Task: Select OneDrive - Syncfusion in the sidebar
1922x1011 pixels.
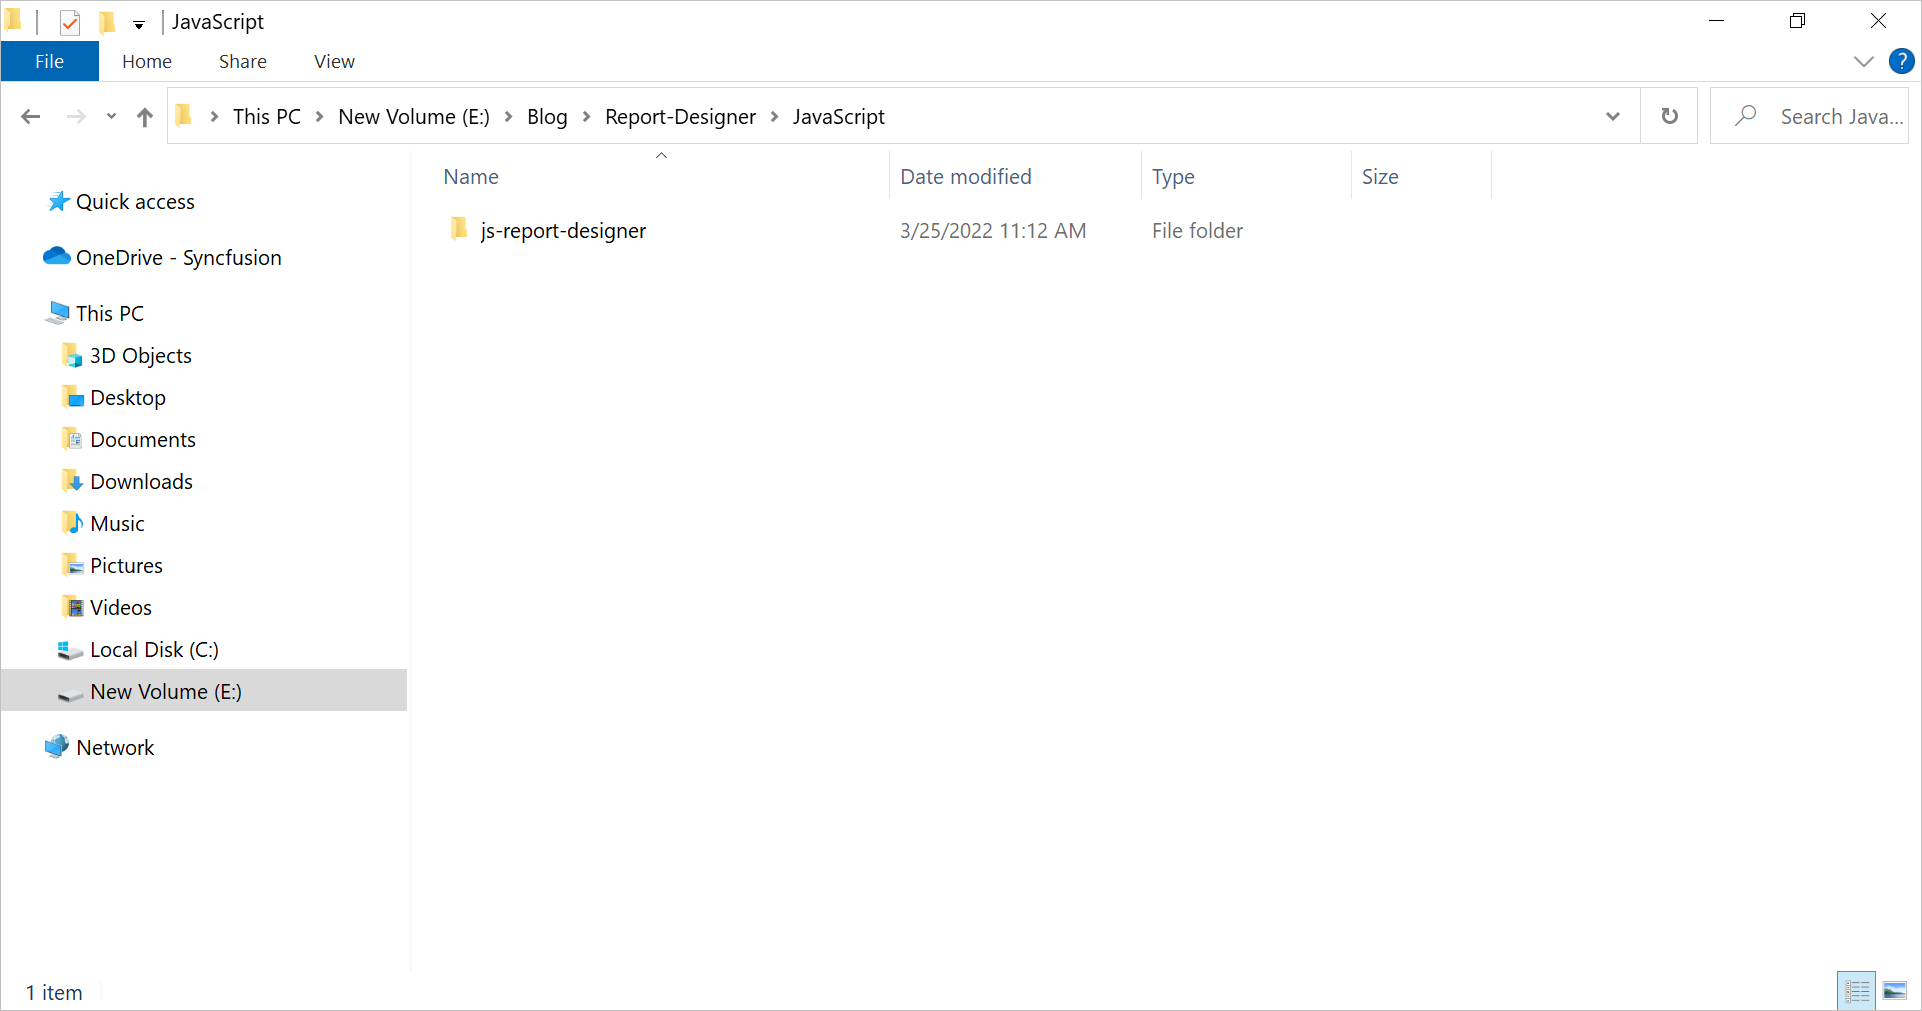Action: (x=177, y=257)
